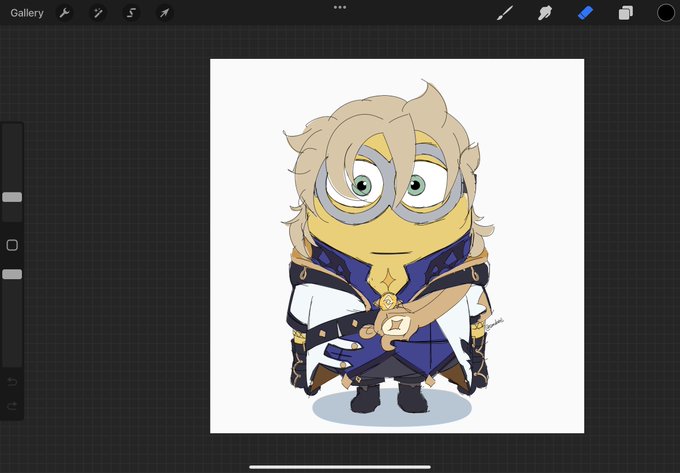This screenshot has height=473, width=680.
Task: Open the Adjustments magic wand menu
Action: [98, 13]
